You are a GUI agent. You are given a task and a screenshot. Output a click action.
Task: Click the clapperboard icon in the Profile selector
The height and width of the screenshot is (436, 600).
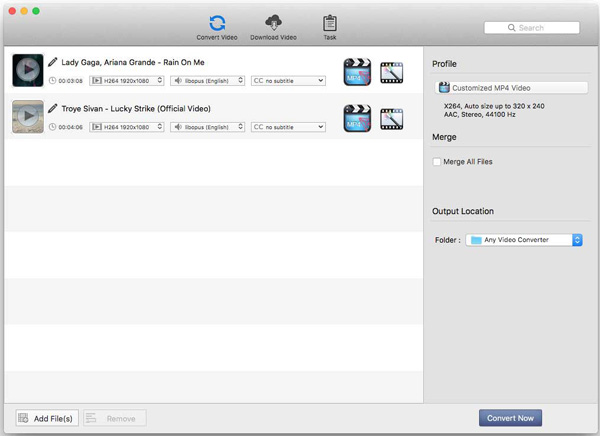[444, 88]
